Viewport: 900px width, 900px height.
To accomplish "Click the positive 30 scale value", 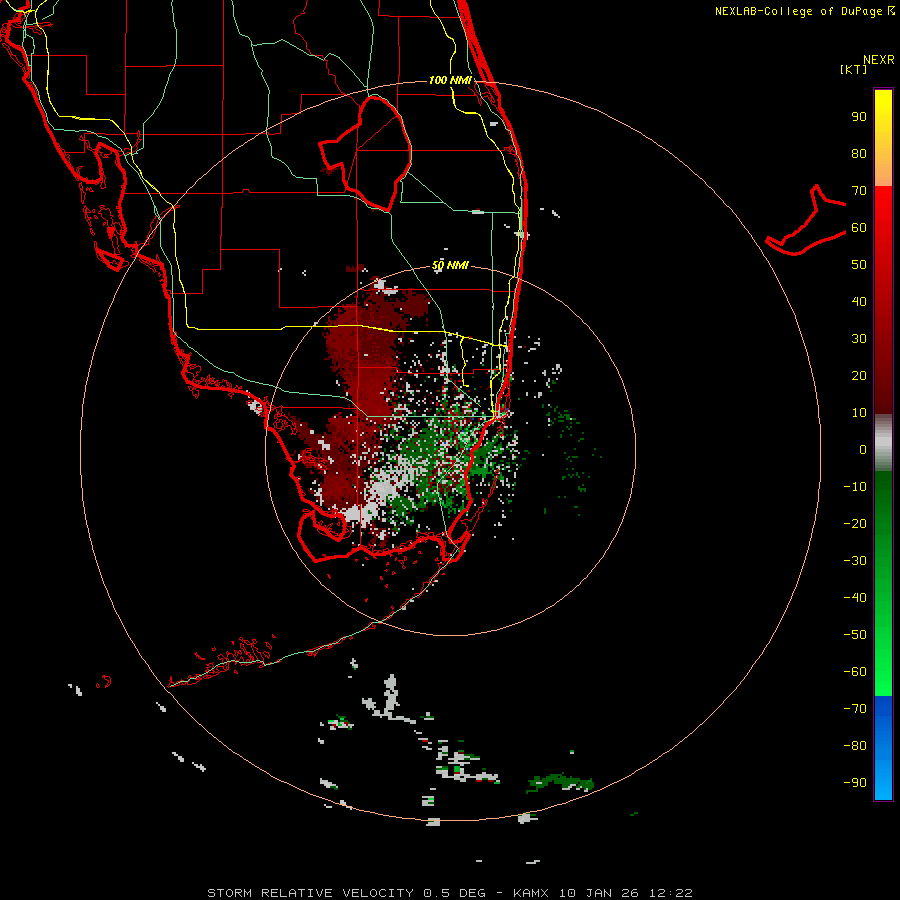I will click(x=859, y=339).
